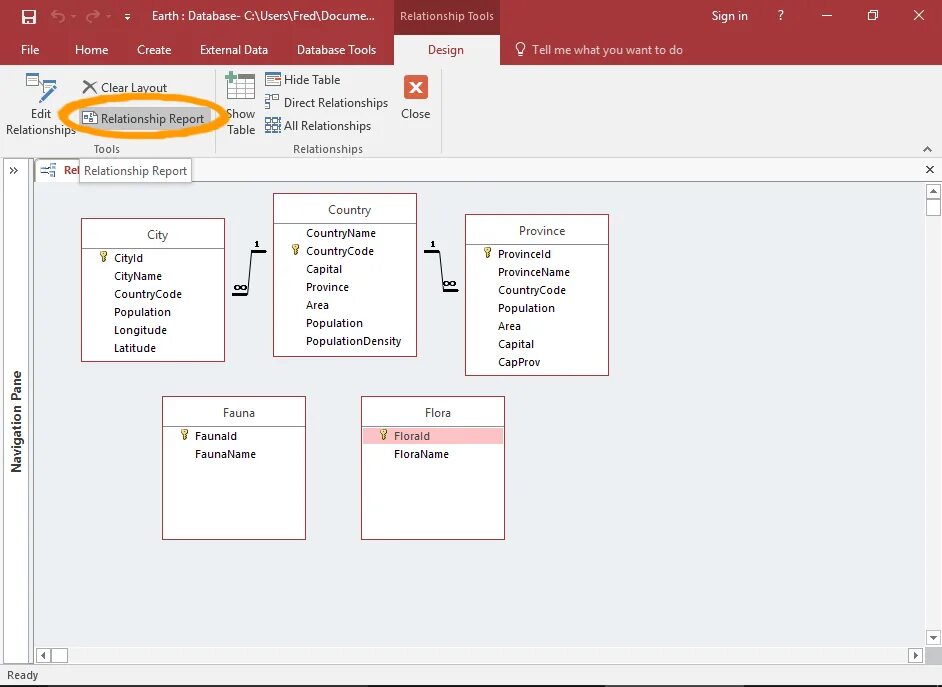Click the Tell me what you want to do box
Viewport: 942px width, 687px height.
pos(599,50)
